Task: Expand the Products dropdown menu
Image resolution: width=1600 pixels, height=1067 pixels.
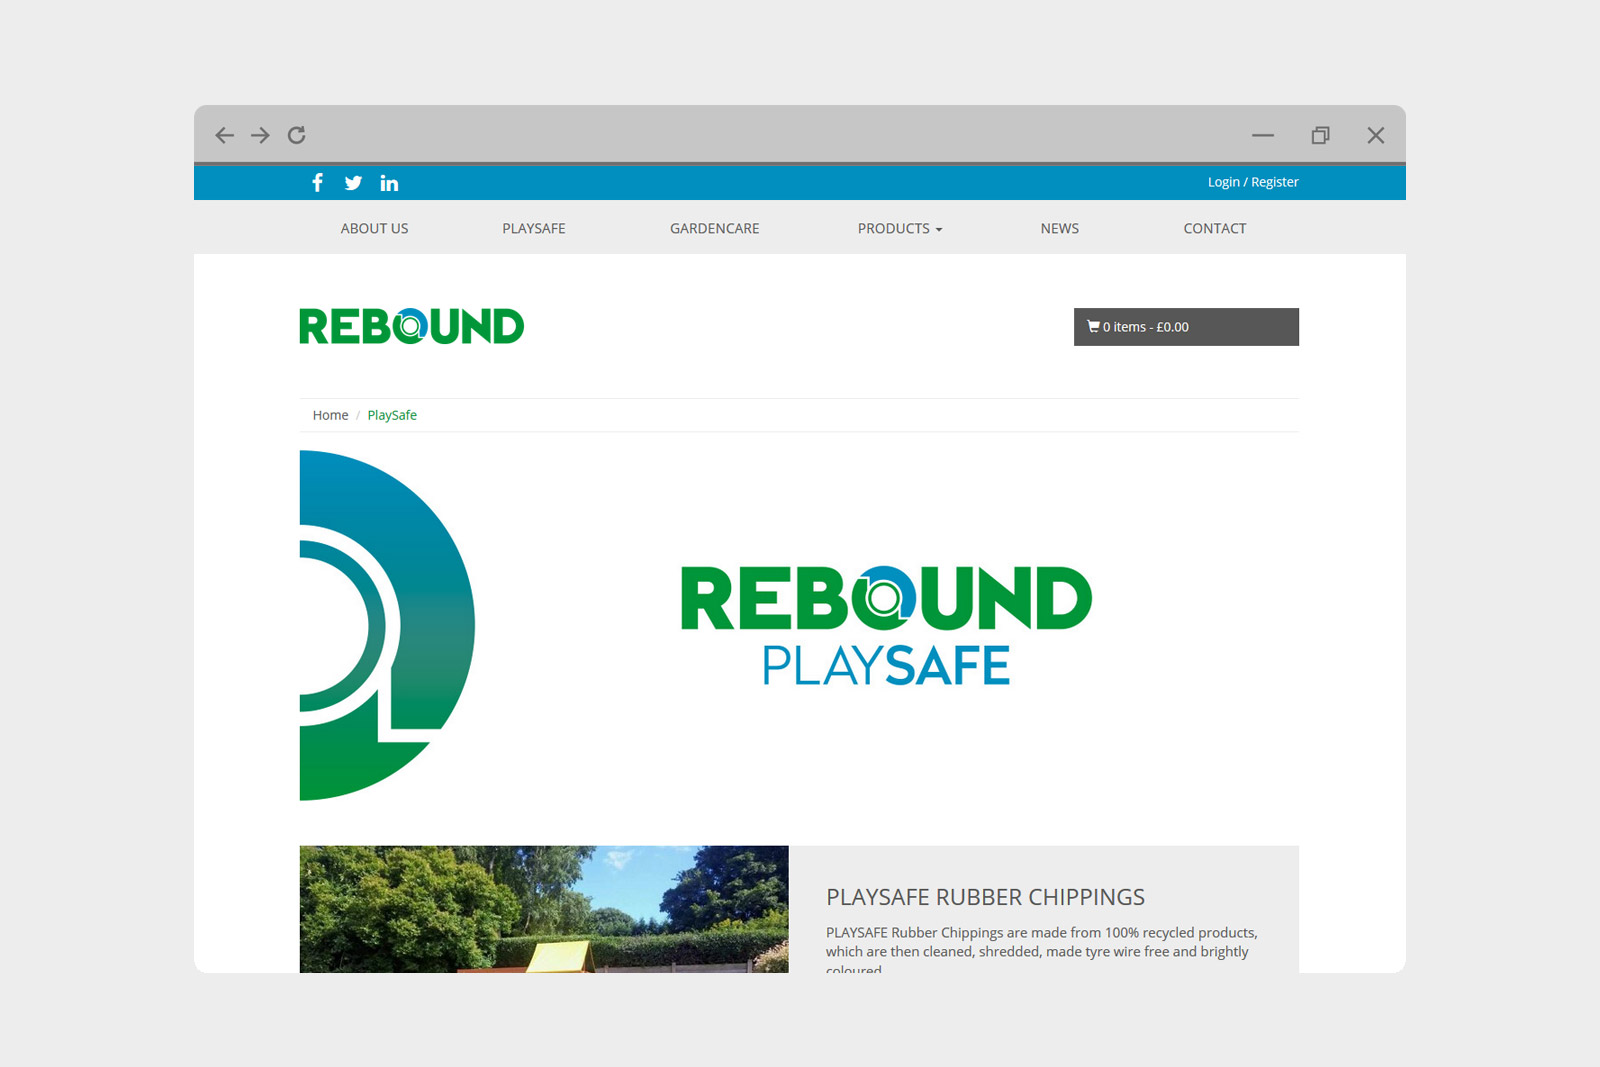Action: [x=899, y=228]
